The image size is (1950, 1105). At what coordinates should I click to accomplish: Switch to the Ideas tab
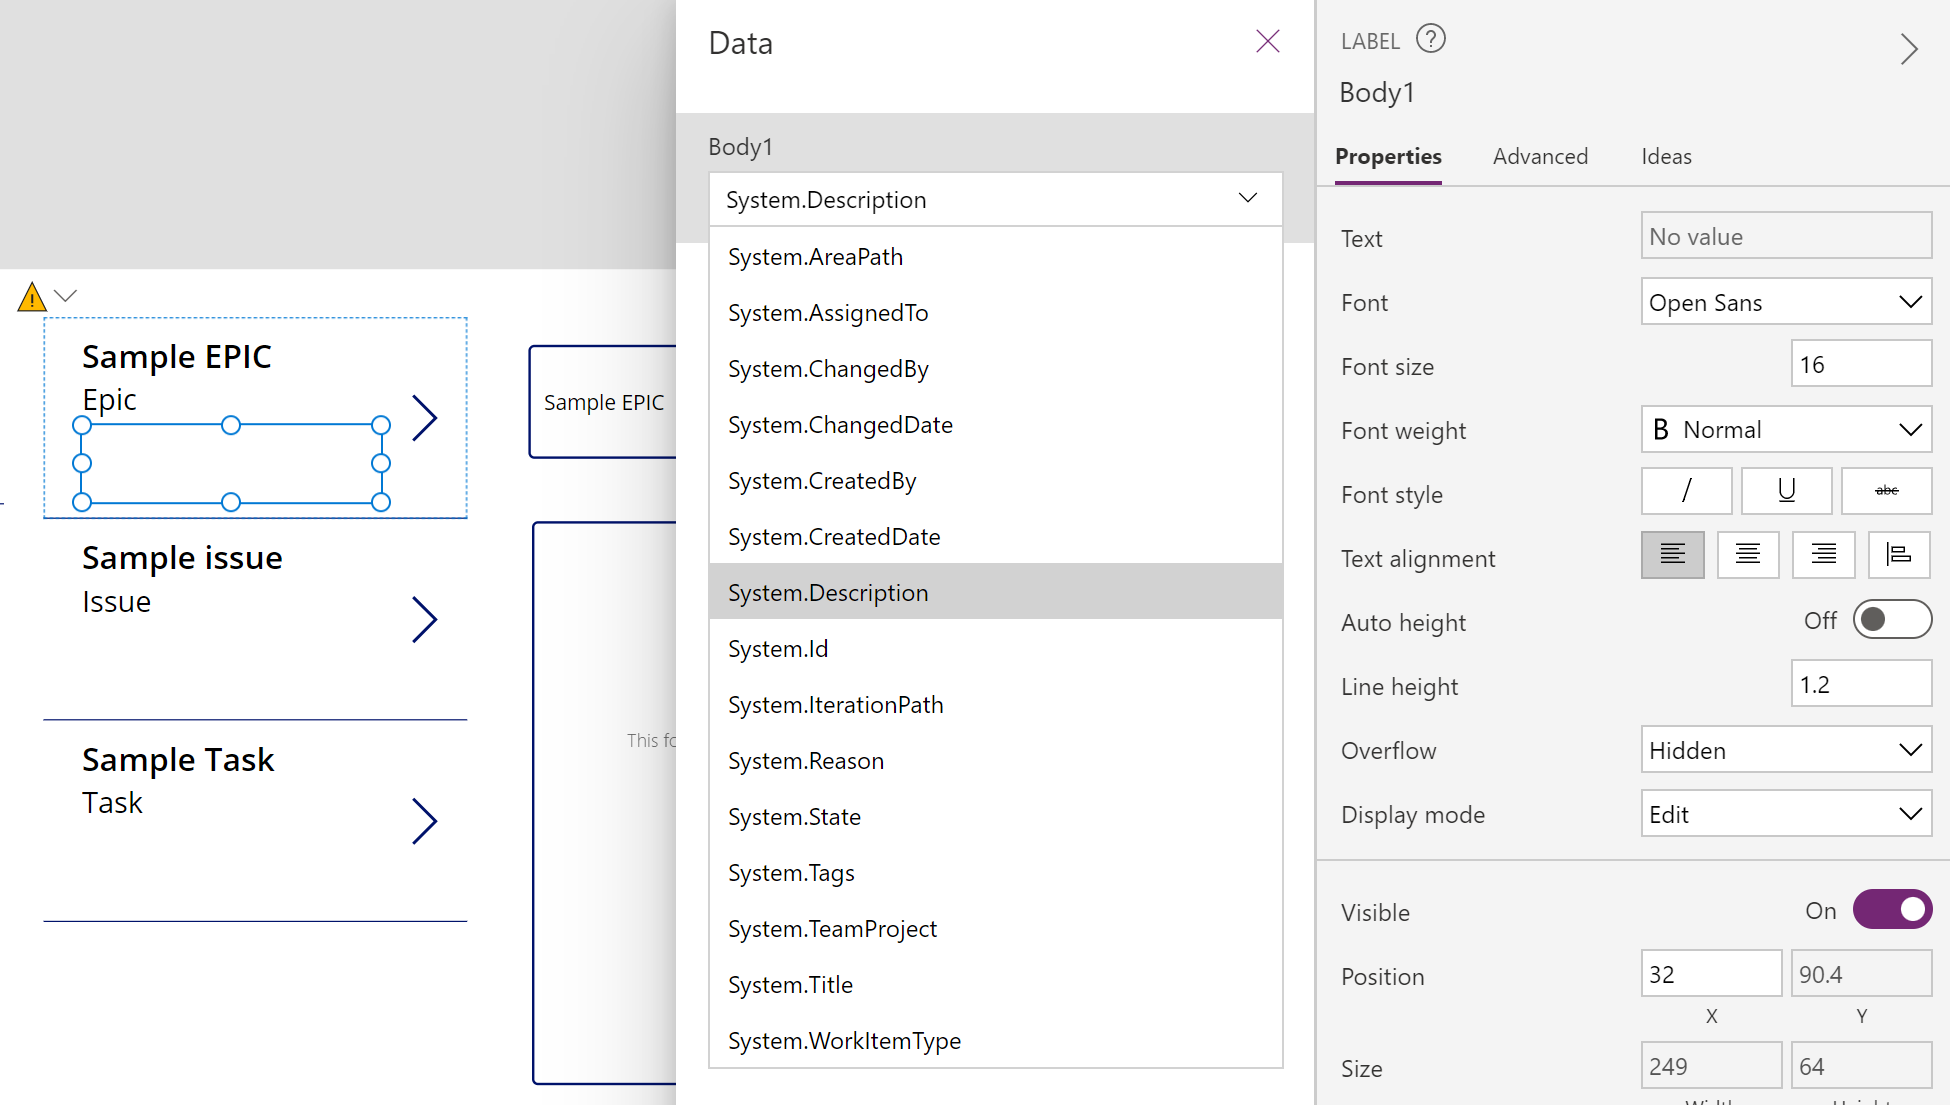pos(1666,157)
